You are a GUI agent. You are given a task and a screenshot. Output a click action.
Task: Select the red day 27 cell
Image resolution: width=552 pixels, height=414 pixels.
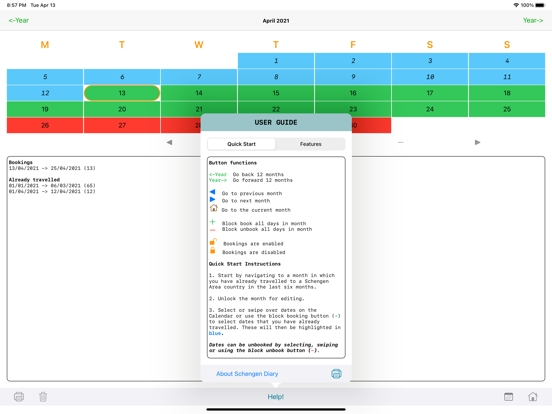tap(122, 125)
